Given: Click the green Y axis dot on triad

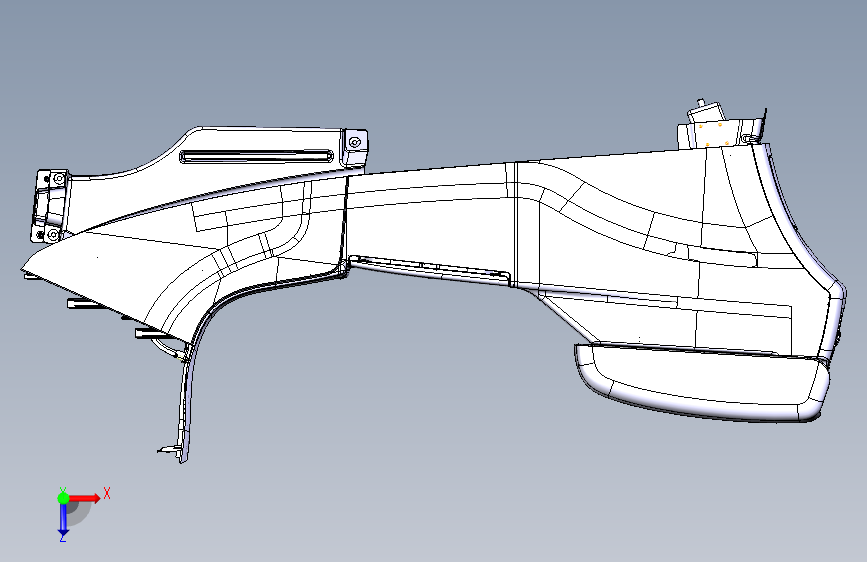Looking at the screenshot, I should coord(63,498).
